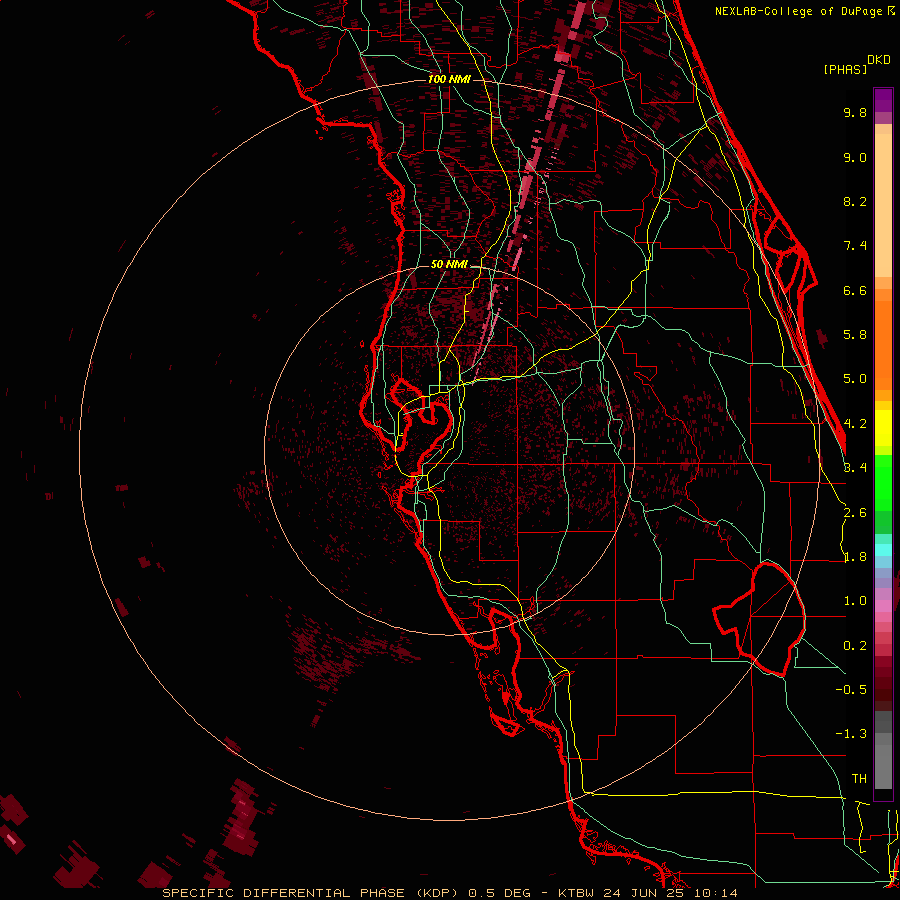This screenshot has height=900, width=900.
Task: Pick the bright green color bar segment
Action: point(883,485)
